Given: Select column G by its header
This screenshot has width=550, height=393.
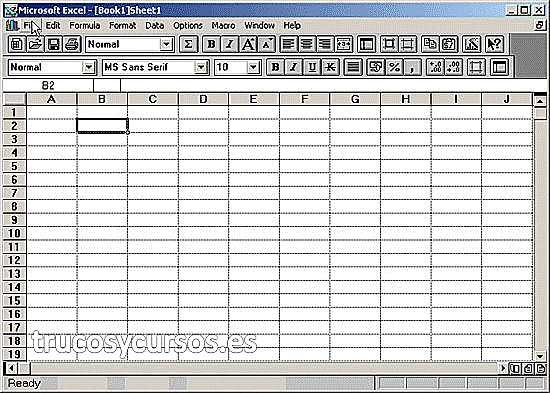Looking at the screenshot, I should (355, 99).
